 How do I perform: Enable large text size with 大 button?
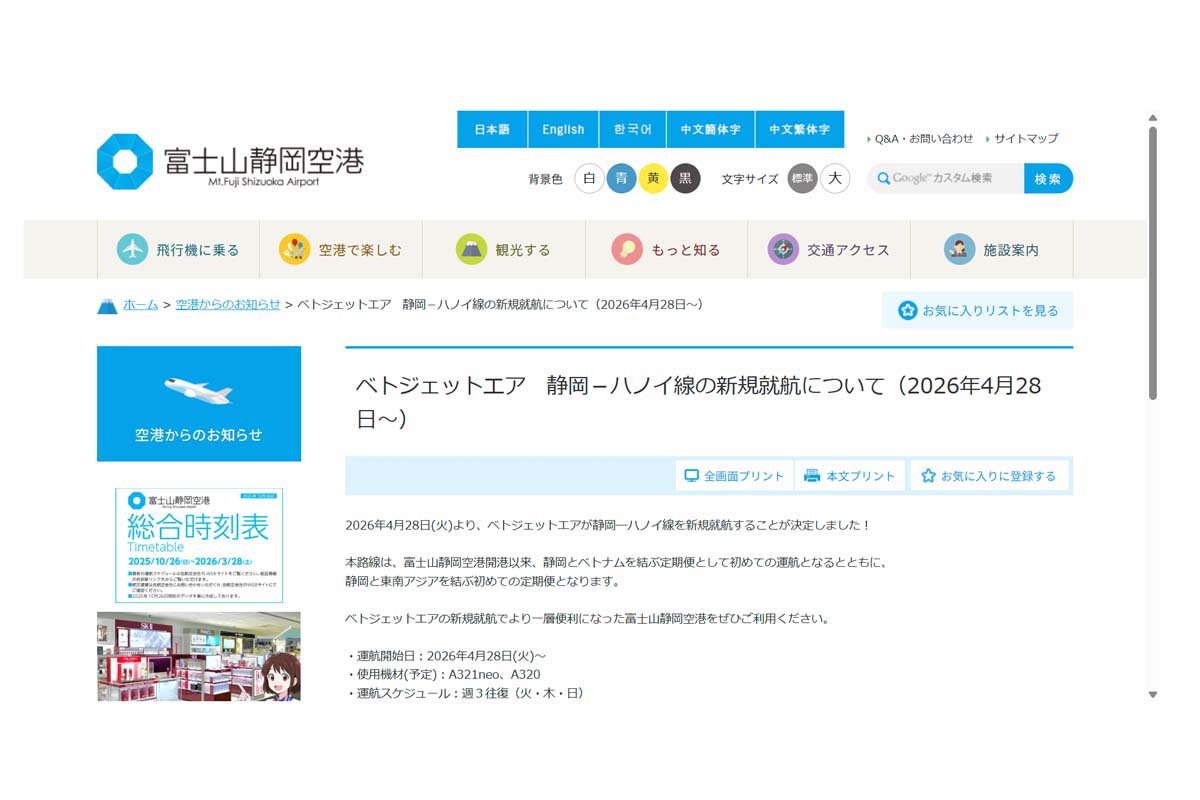pyautogui.click(x=833, y=178)
